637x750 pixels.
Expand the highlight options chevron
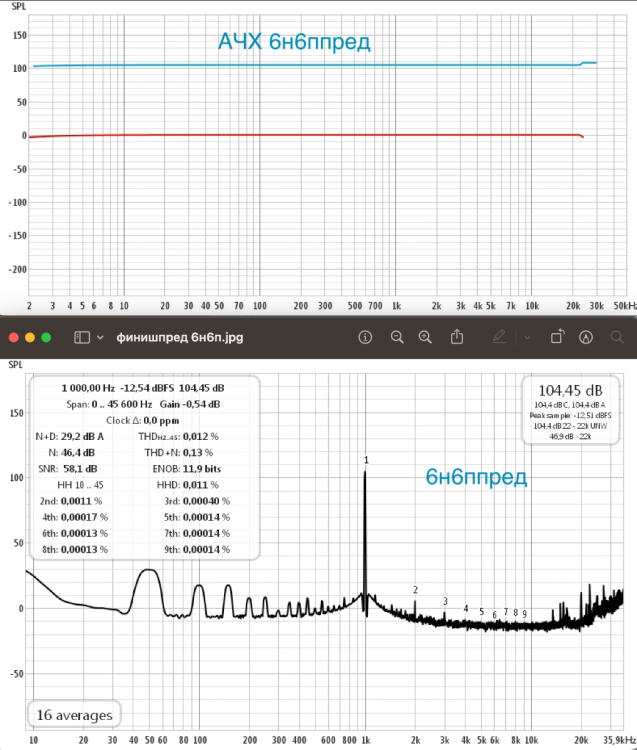pos(527,338)
